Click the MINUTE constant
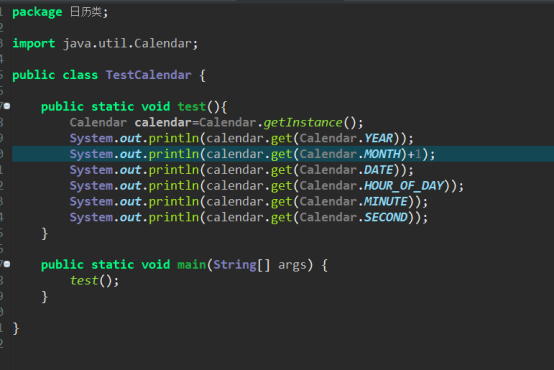The width and height of the screenshot is (554, 370). click(386, 201)
